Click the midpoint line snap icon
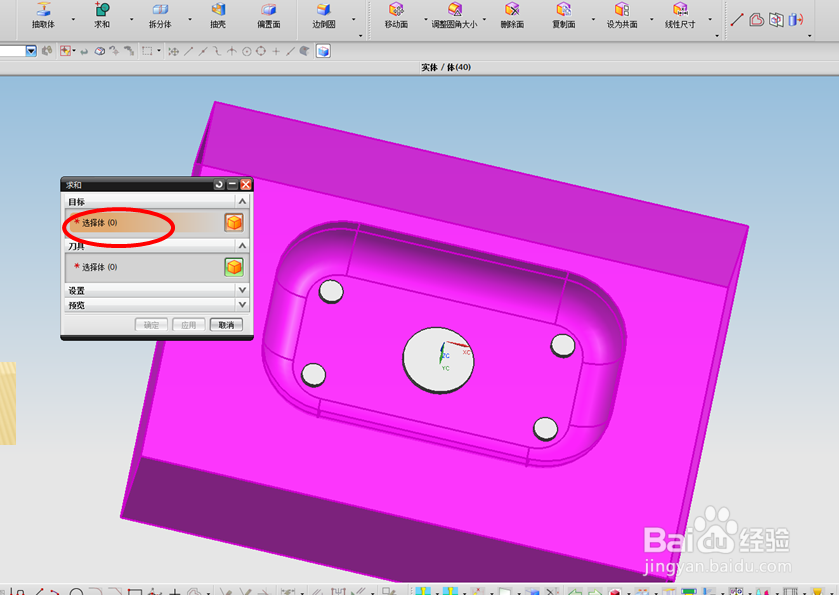The image size is (839, 595). tap(203, 51)
